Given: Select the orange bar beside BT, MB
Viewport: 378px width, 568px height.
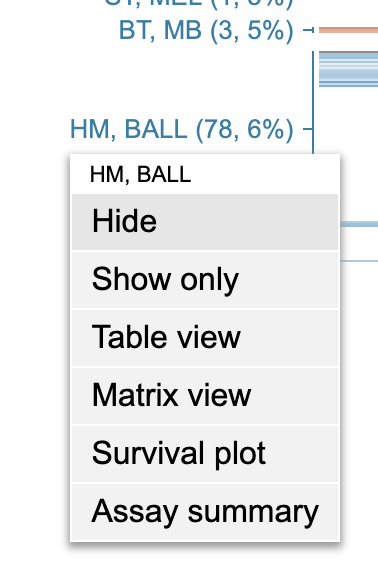Looking at the screenshot, I should click(x=348, y=30).
